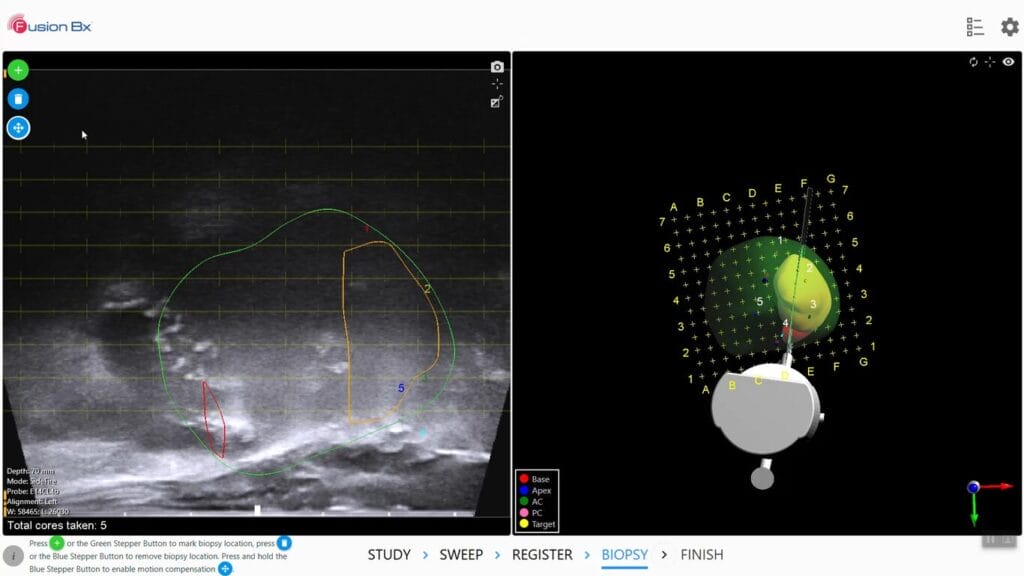Enable motion compensation via blue crosshair icon
The image size is (1024, 576).
[x=18, y=128]
